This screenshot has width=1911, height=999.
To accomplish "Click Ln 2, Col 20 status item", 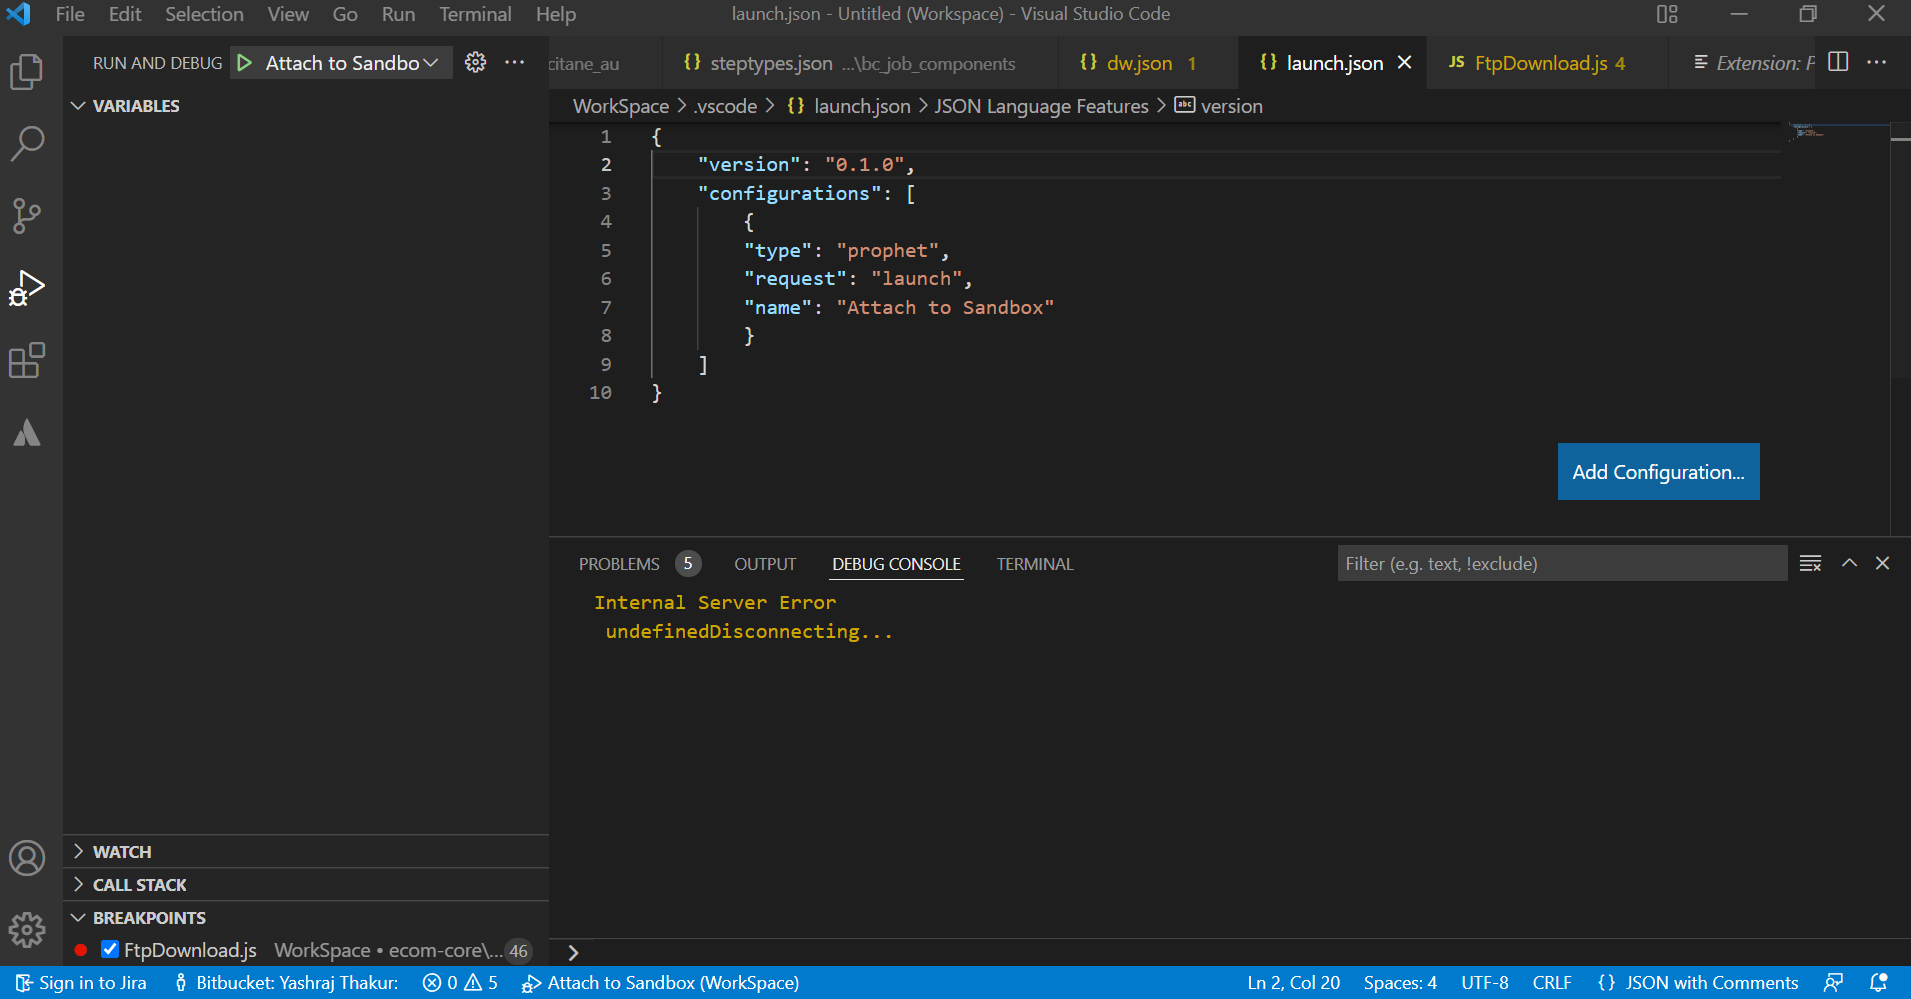I will point(1293,983).
